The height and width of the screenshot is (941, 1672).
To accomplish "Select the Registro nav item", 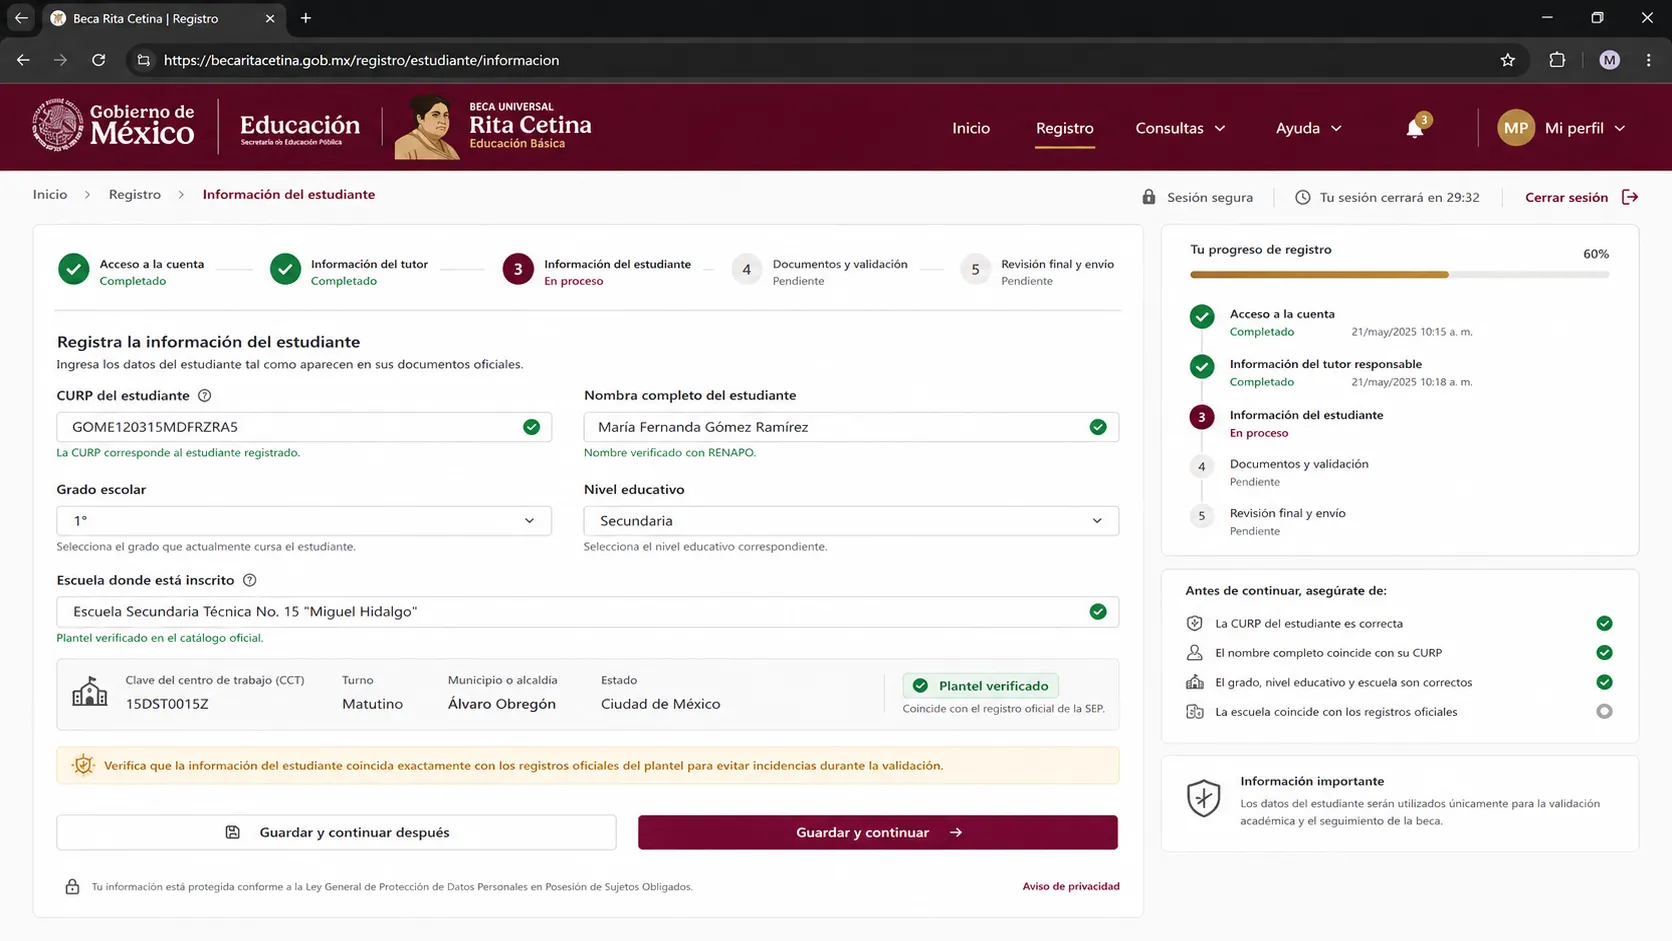I will [1064, 128].
